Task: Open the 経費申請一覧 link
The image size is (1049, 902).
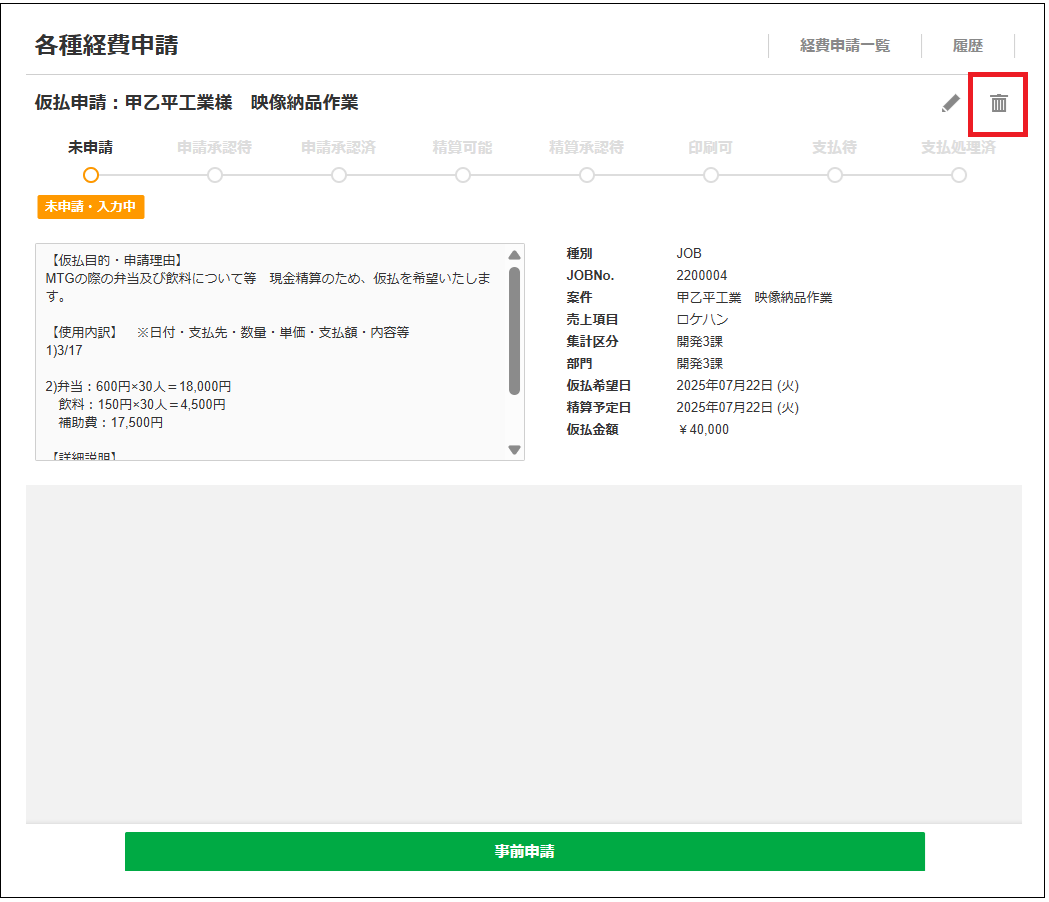Action: pyautogui.click(x=844, y=46)
